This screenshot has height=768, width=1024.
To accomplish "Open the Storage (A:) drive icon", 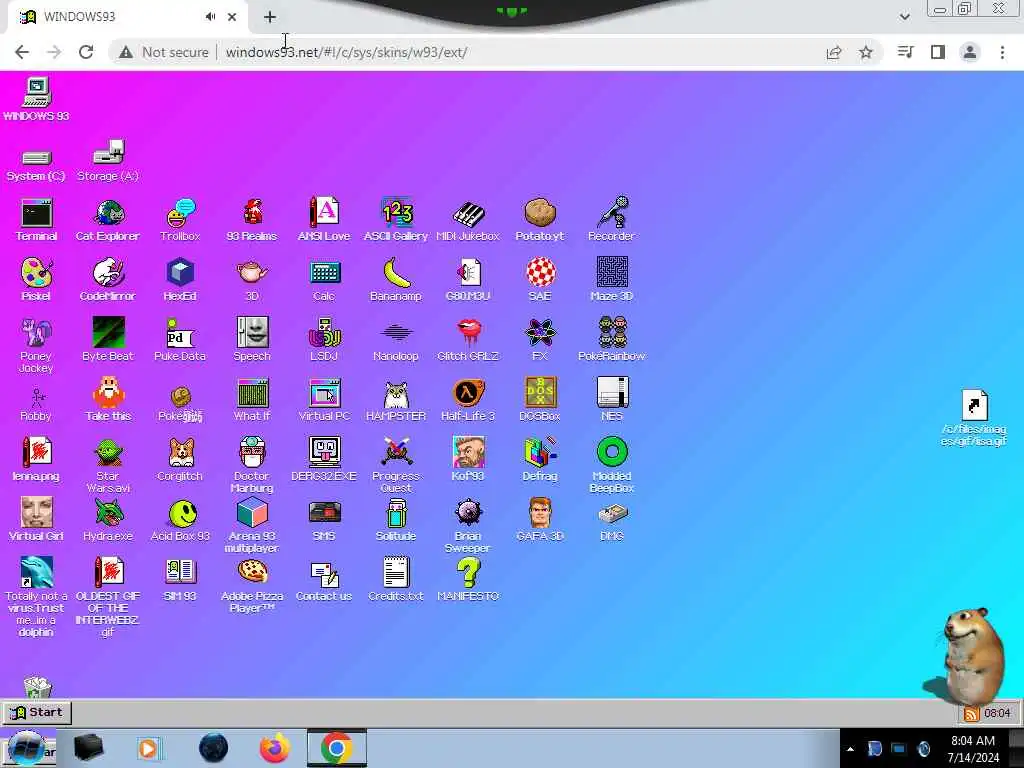I will tap(108, 153).
